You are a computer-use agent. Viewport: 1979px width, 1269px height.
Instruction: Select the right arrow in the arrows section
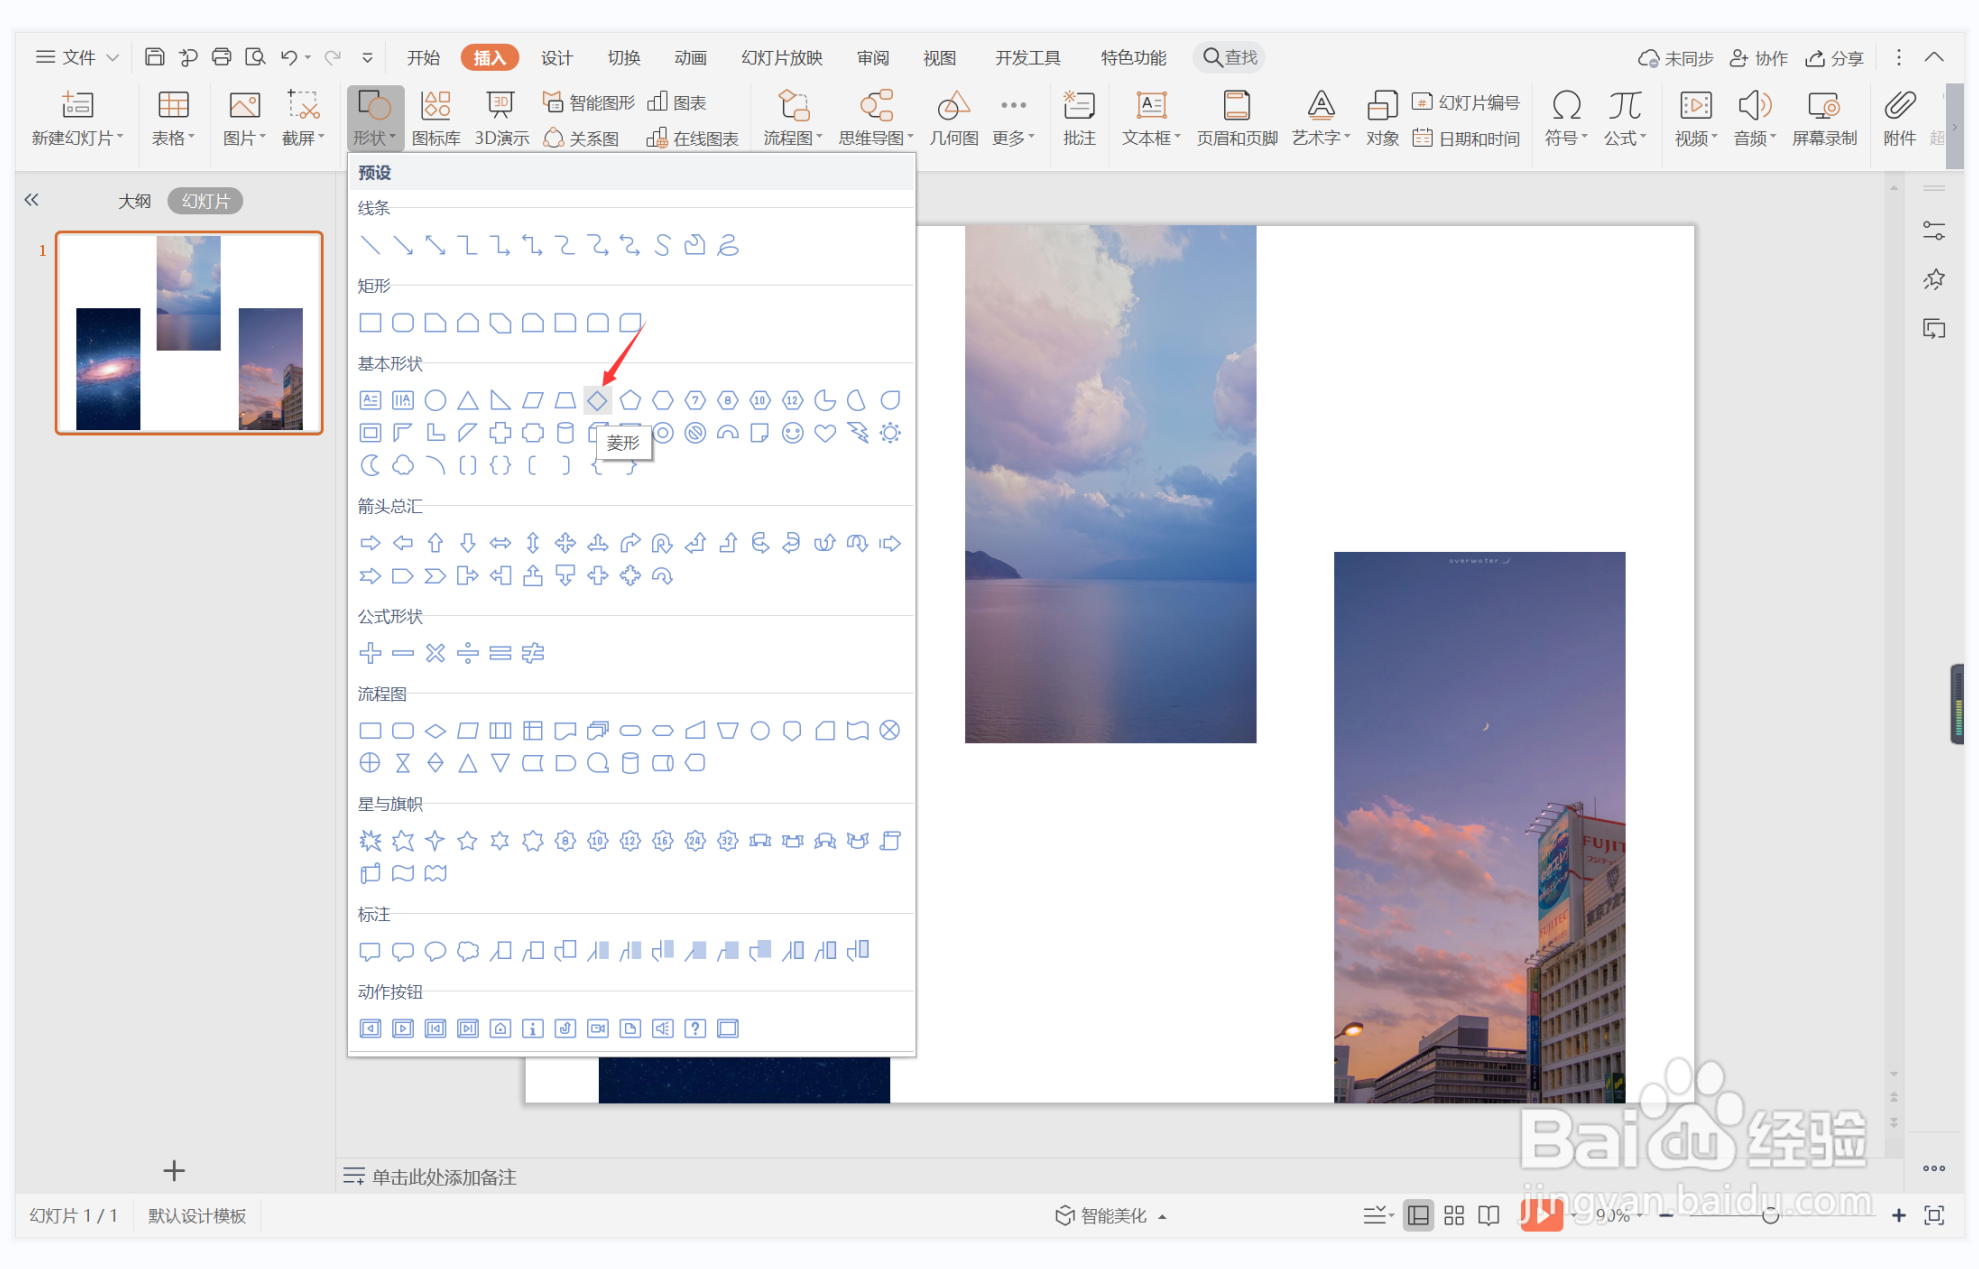(370, 543)
